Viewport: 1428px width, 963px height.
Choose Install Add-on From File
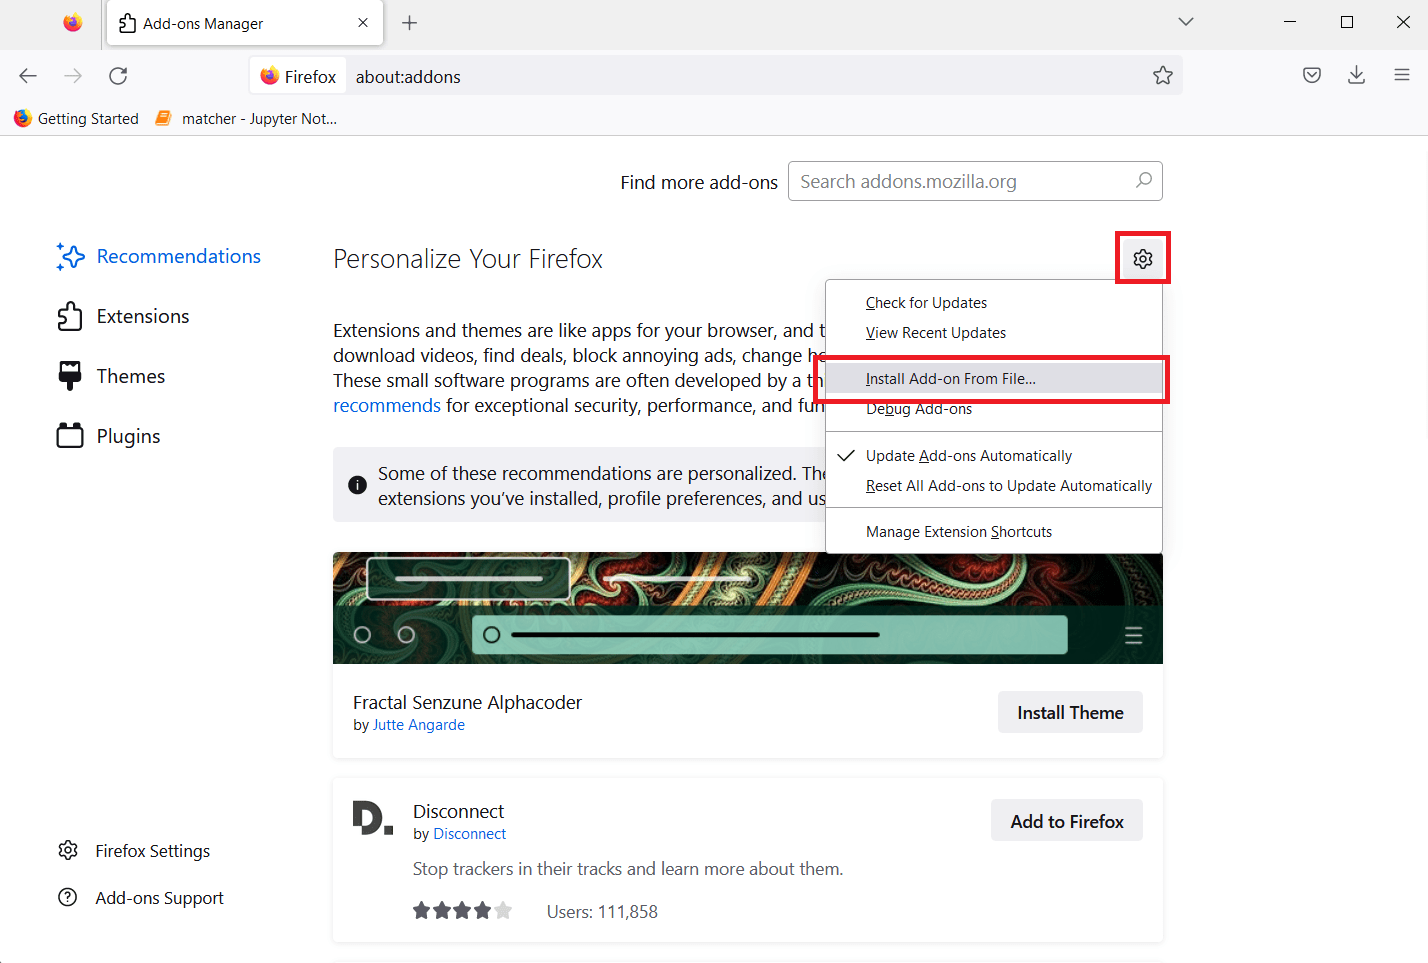pos(994,379)
